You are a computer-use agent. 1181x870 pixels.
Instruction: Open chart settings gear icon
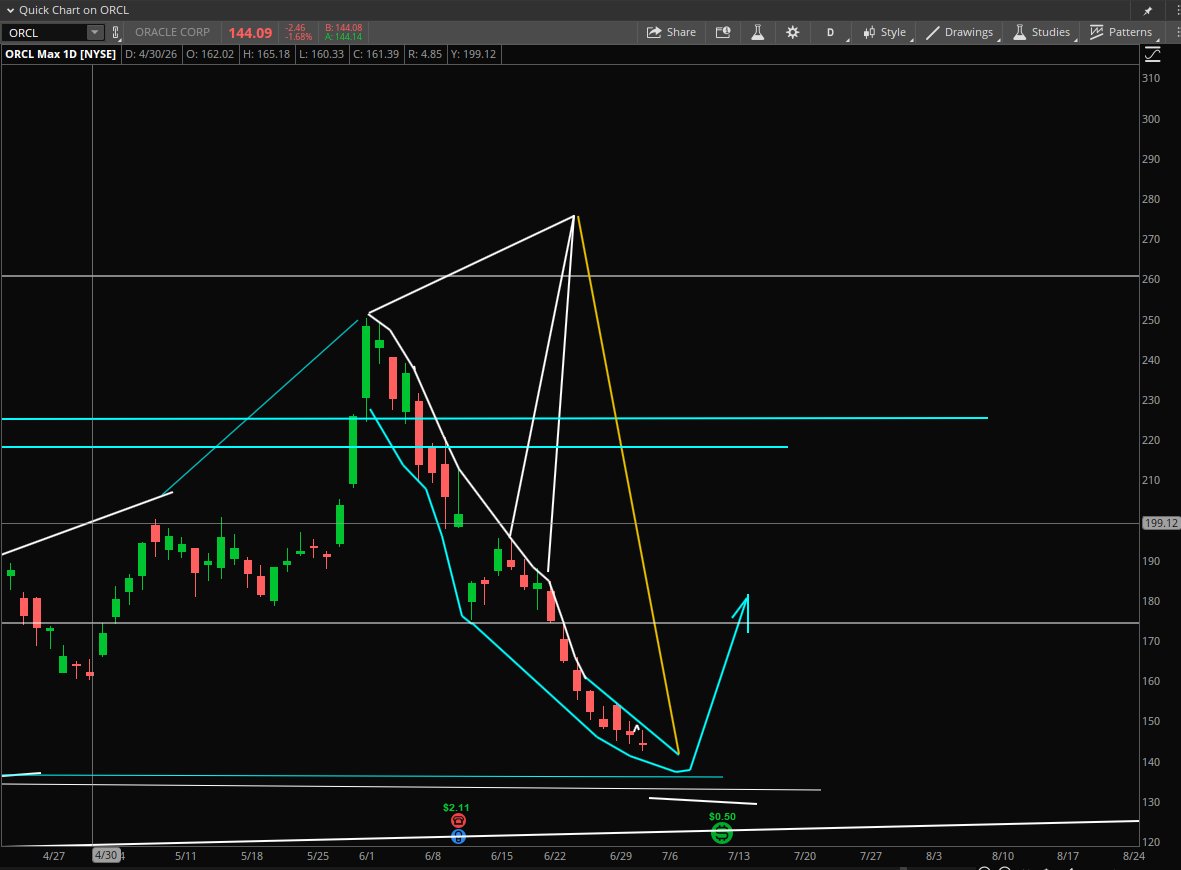[792, 32]
